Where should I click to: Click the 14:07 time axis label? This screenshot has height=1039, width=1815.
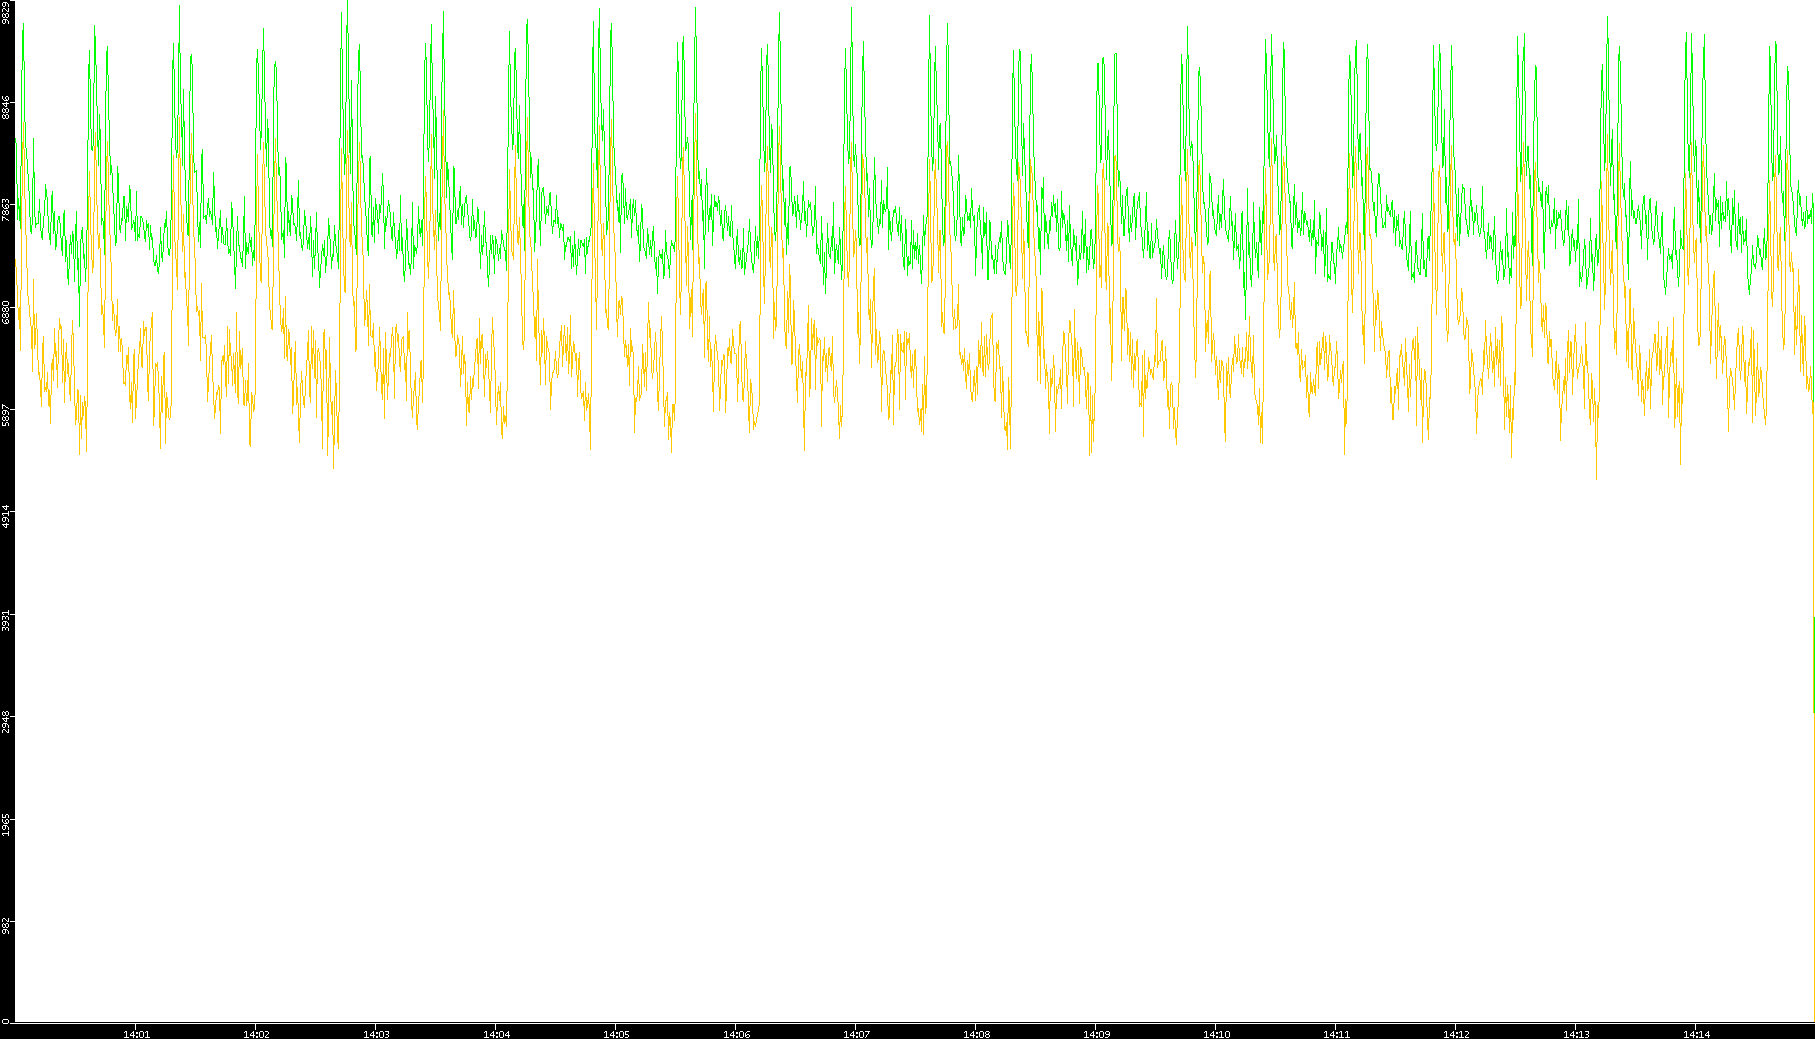pos(856,1033)
